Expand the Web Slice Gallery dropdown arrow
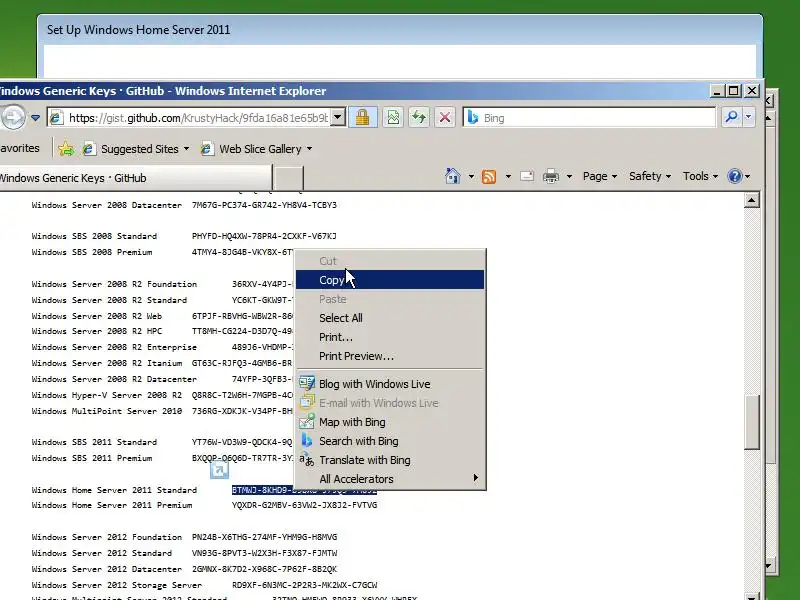The width and height of the screenshot is (800, 600). [x=309, y=149]
